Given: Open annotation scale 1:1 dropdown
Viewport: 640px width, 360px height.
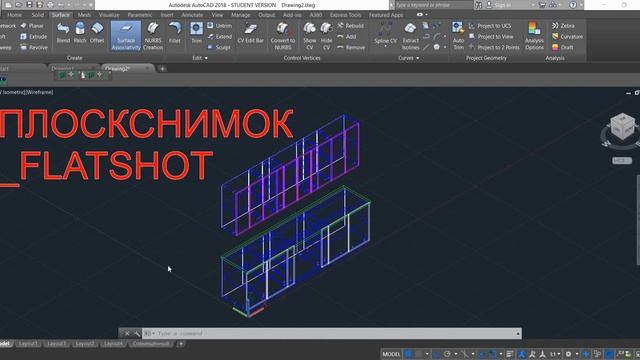Looking at the screenshot, I should tap(555, 354).
